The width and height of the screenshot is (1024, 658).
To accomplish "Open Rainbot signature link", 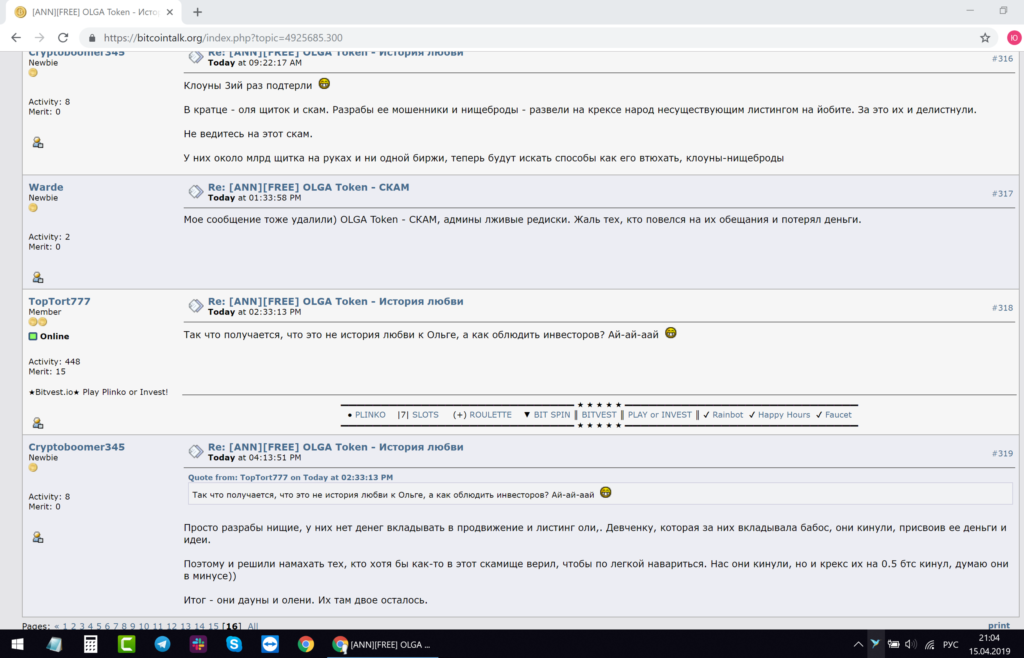I will click(x=728, y=415).
